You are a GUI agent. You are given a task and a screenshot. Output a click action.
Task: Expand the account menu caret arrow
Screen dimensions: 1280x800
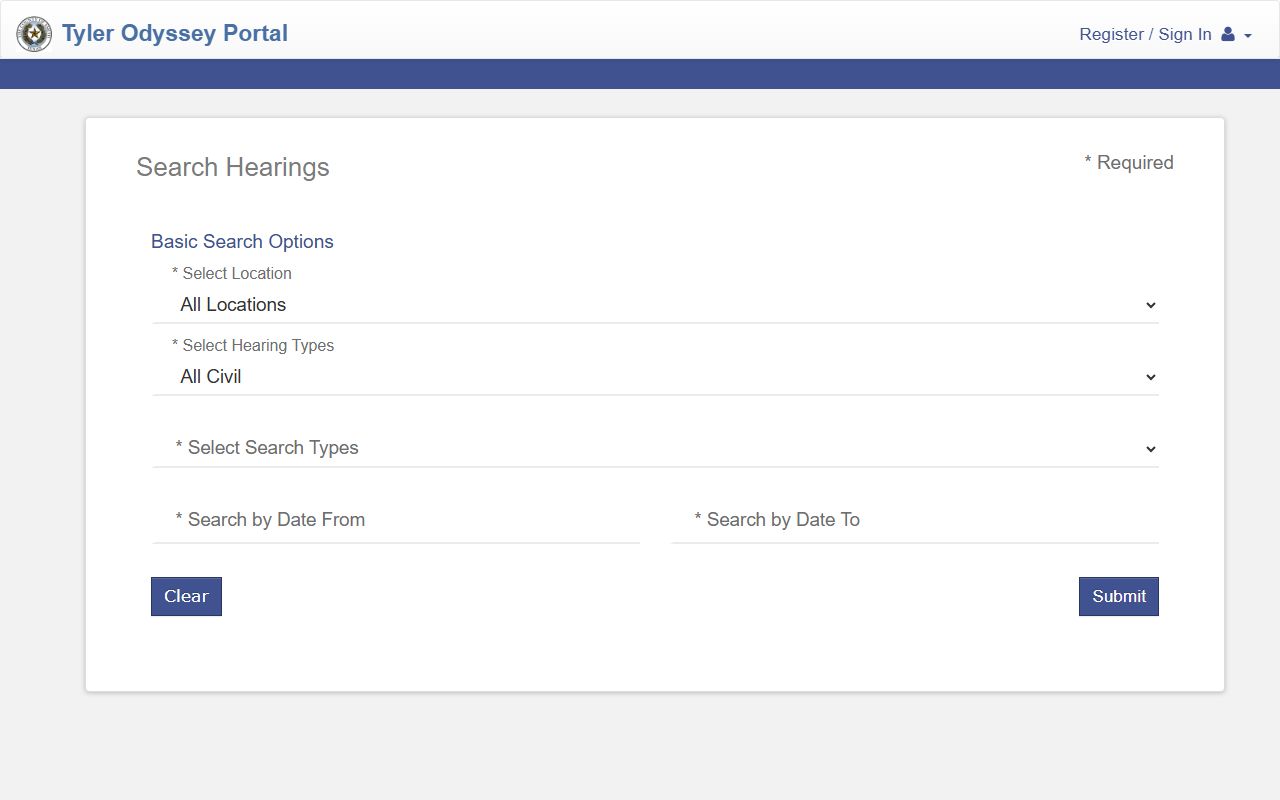point(1248,36)
